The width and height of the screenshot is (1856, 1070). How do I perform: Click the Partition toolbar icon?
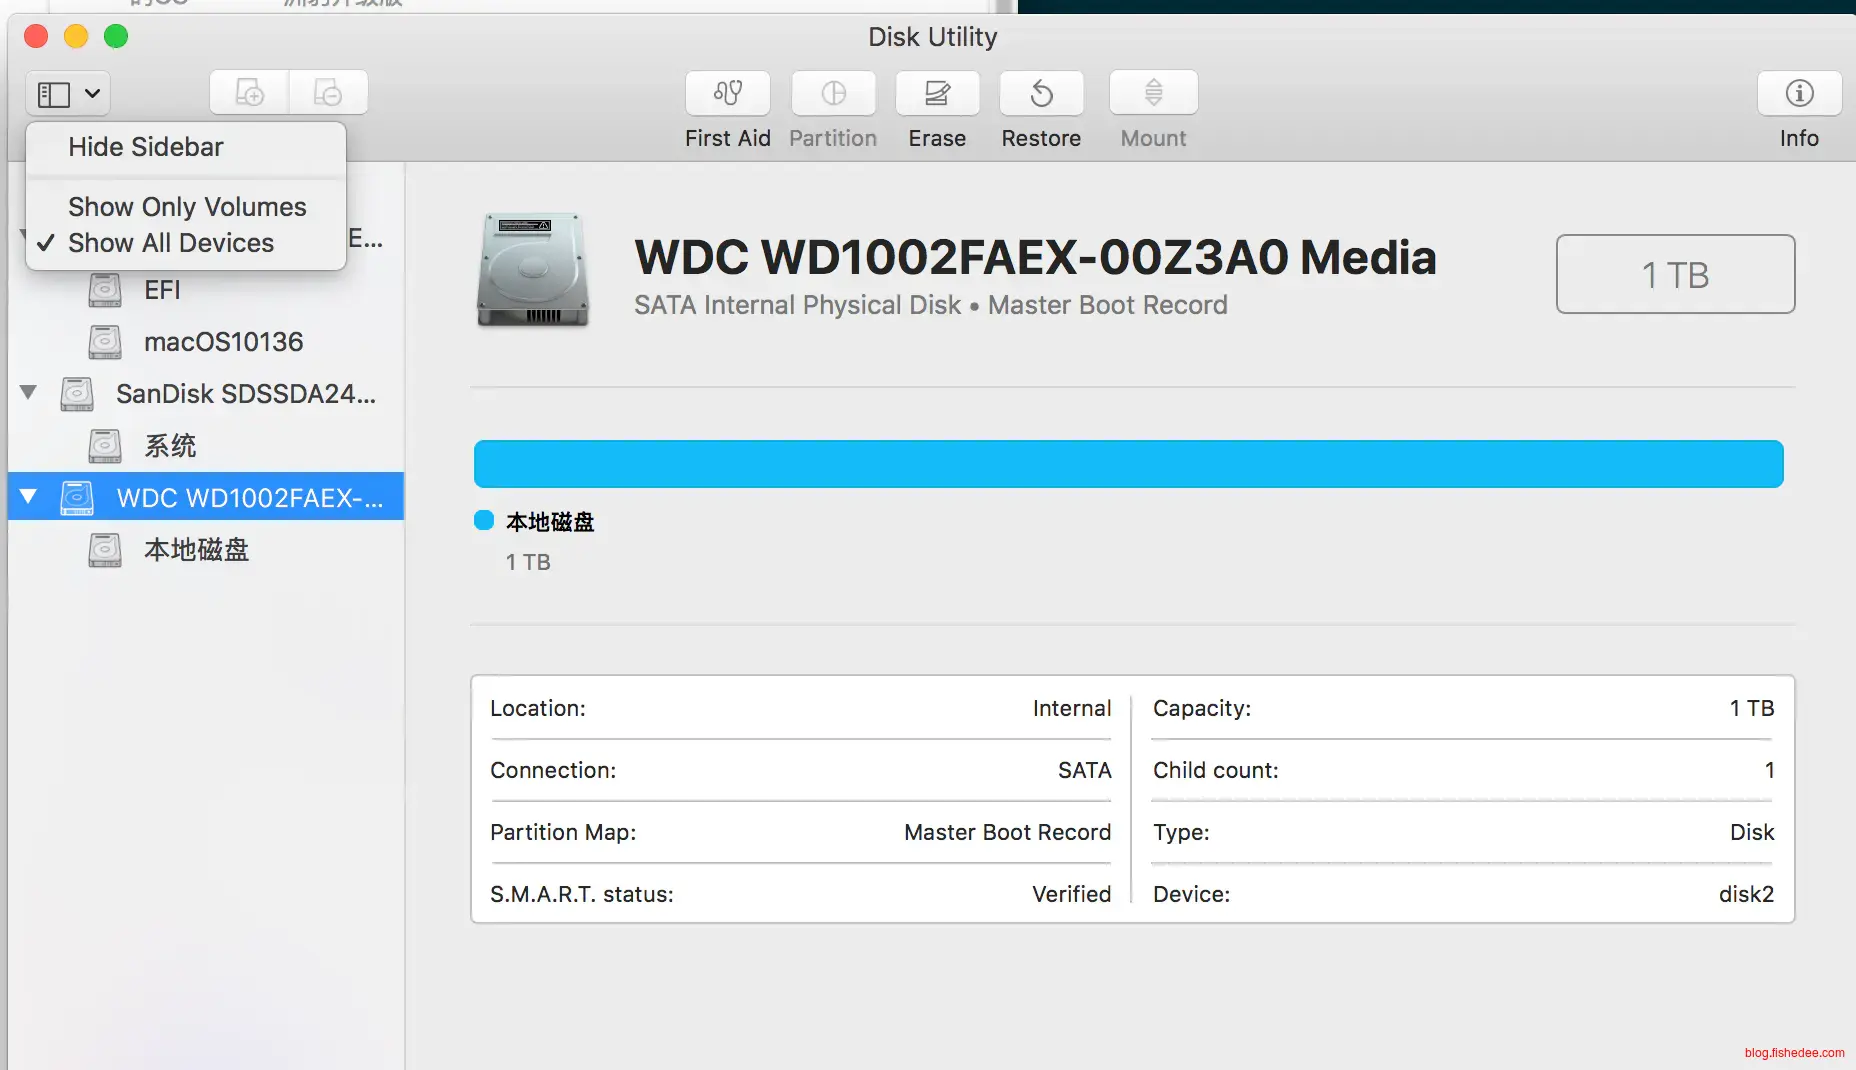tap(833, 94)
